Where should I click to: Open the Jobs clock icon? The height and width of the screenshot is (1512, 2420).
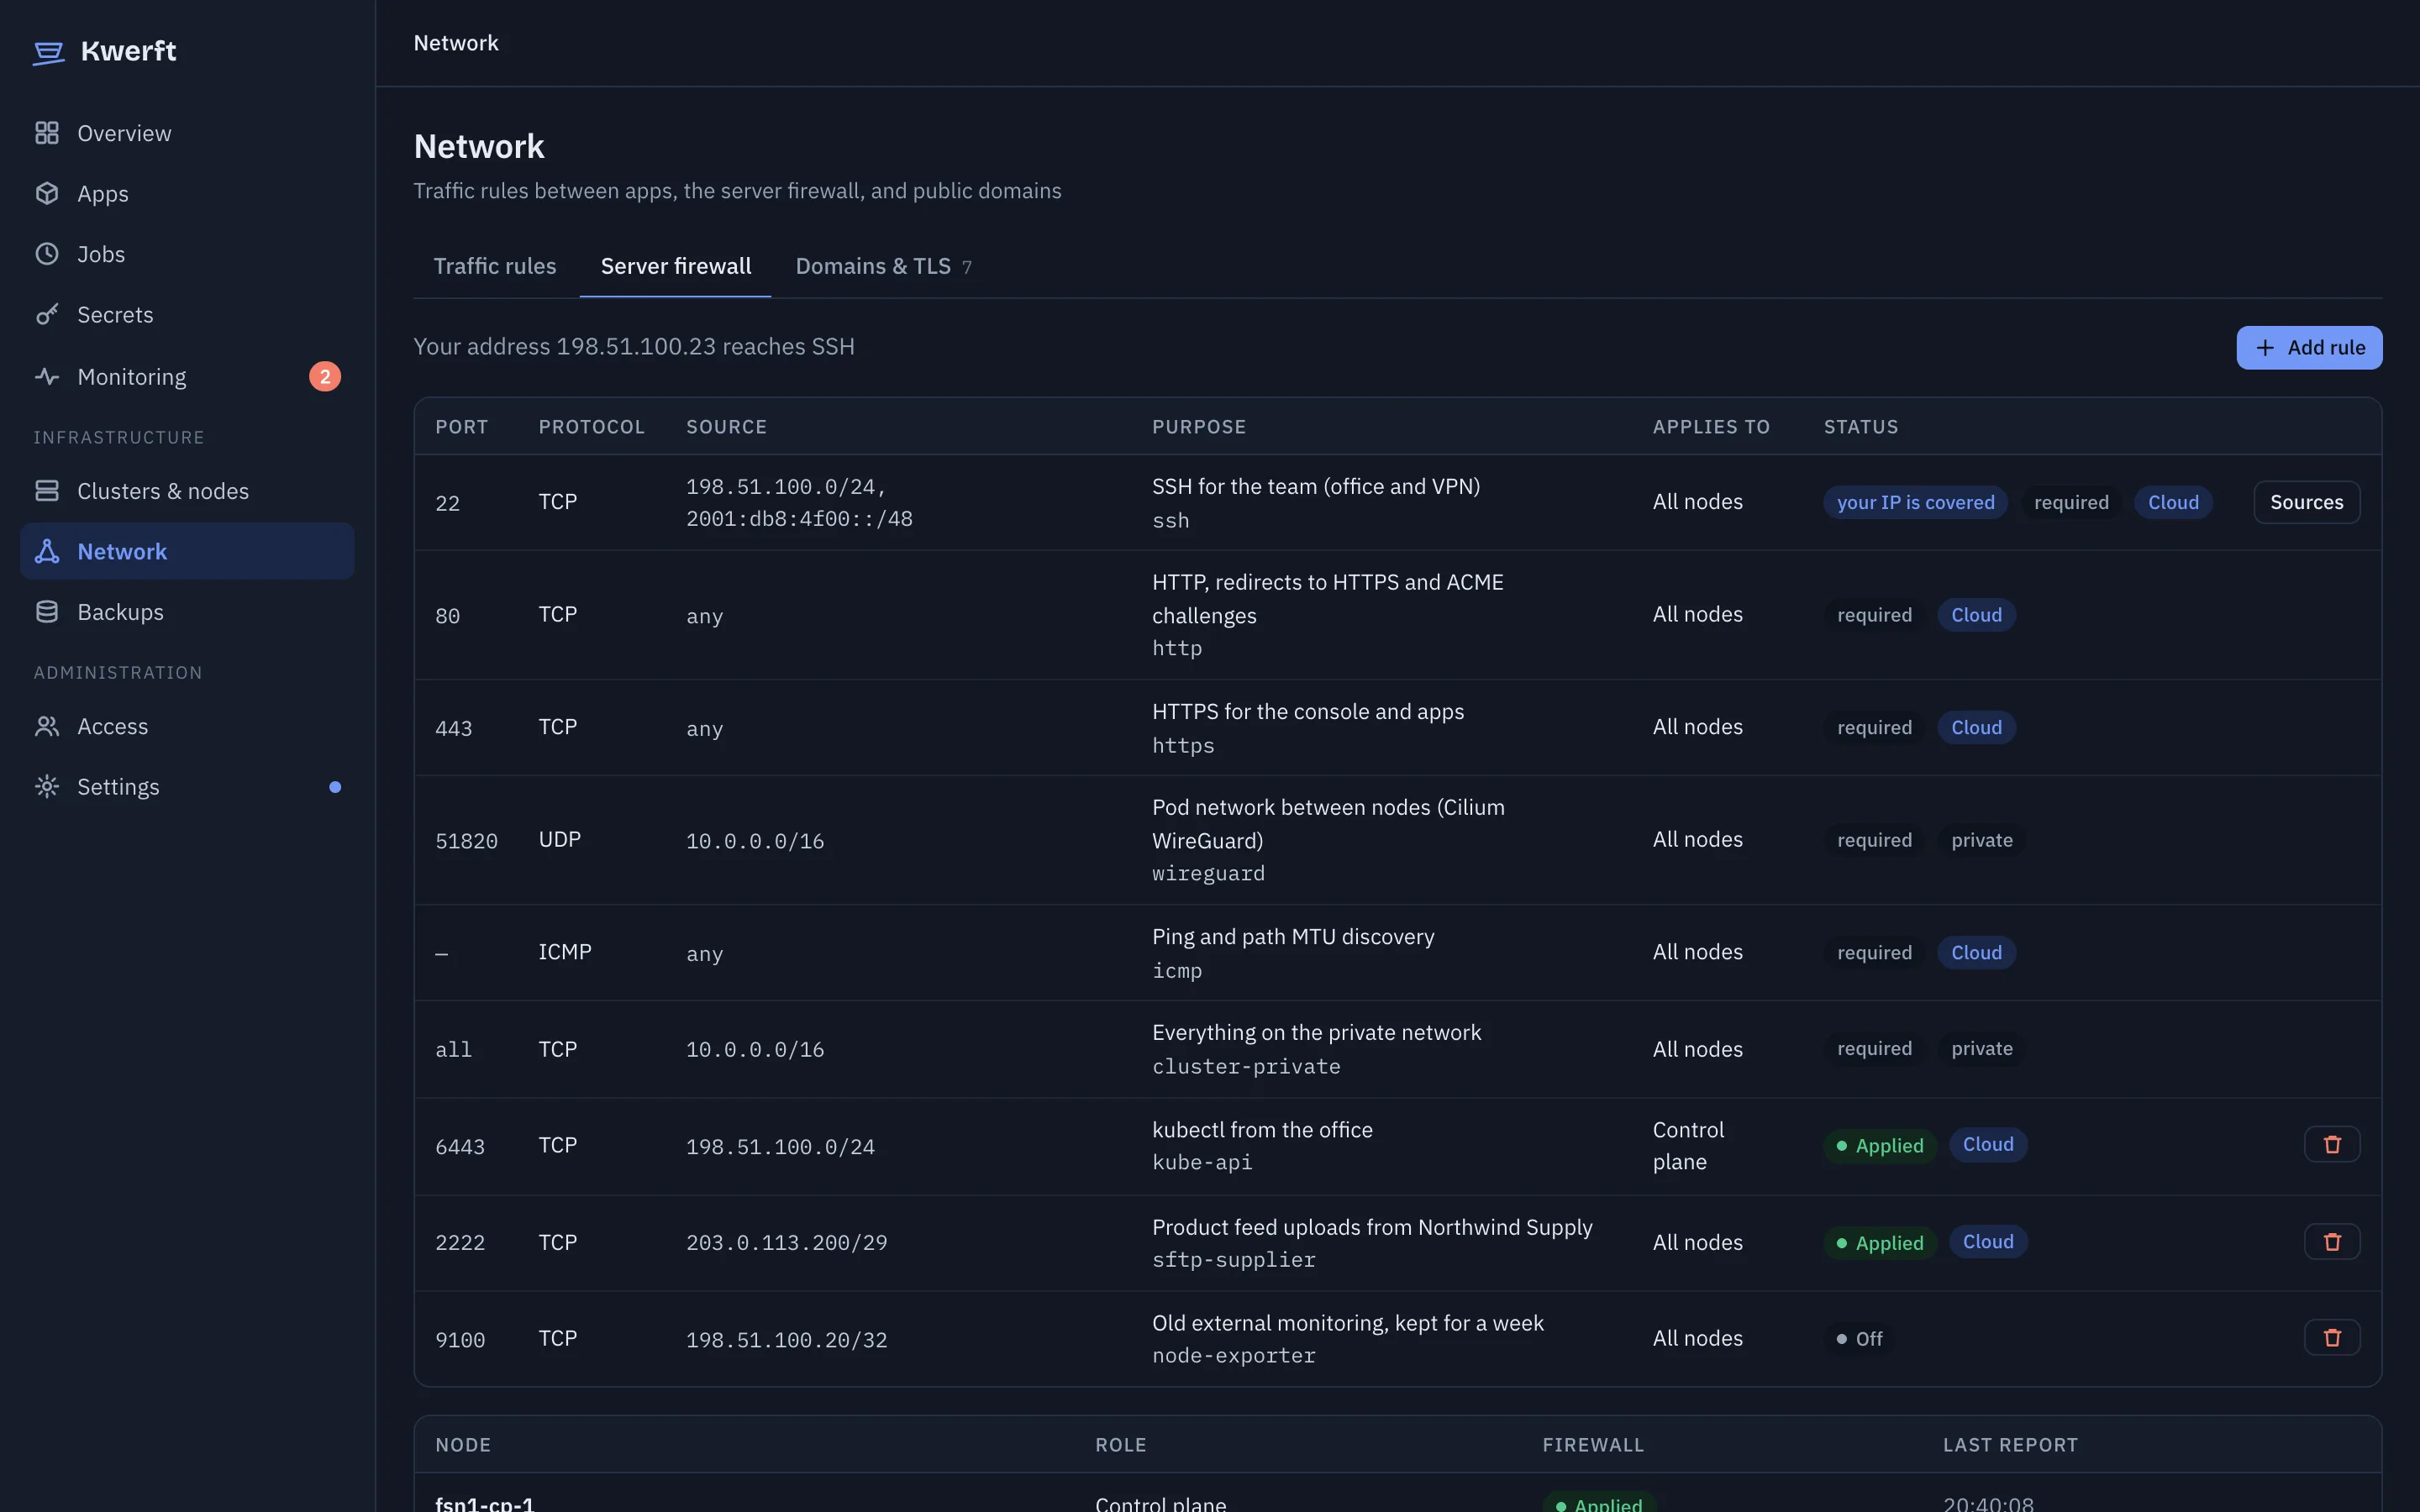(x=47, y=254)
